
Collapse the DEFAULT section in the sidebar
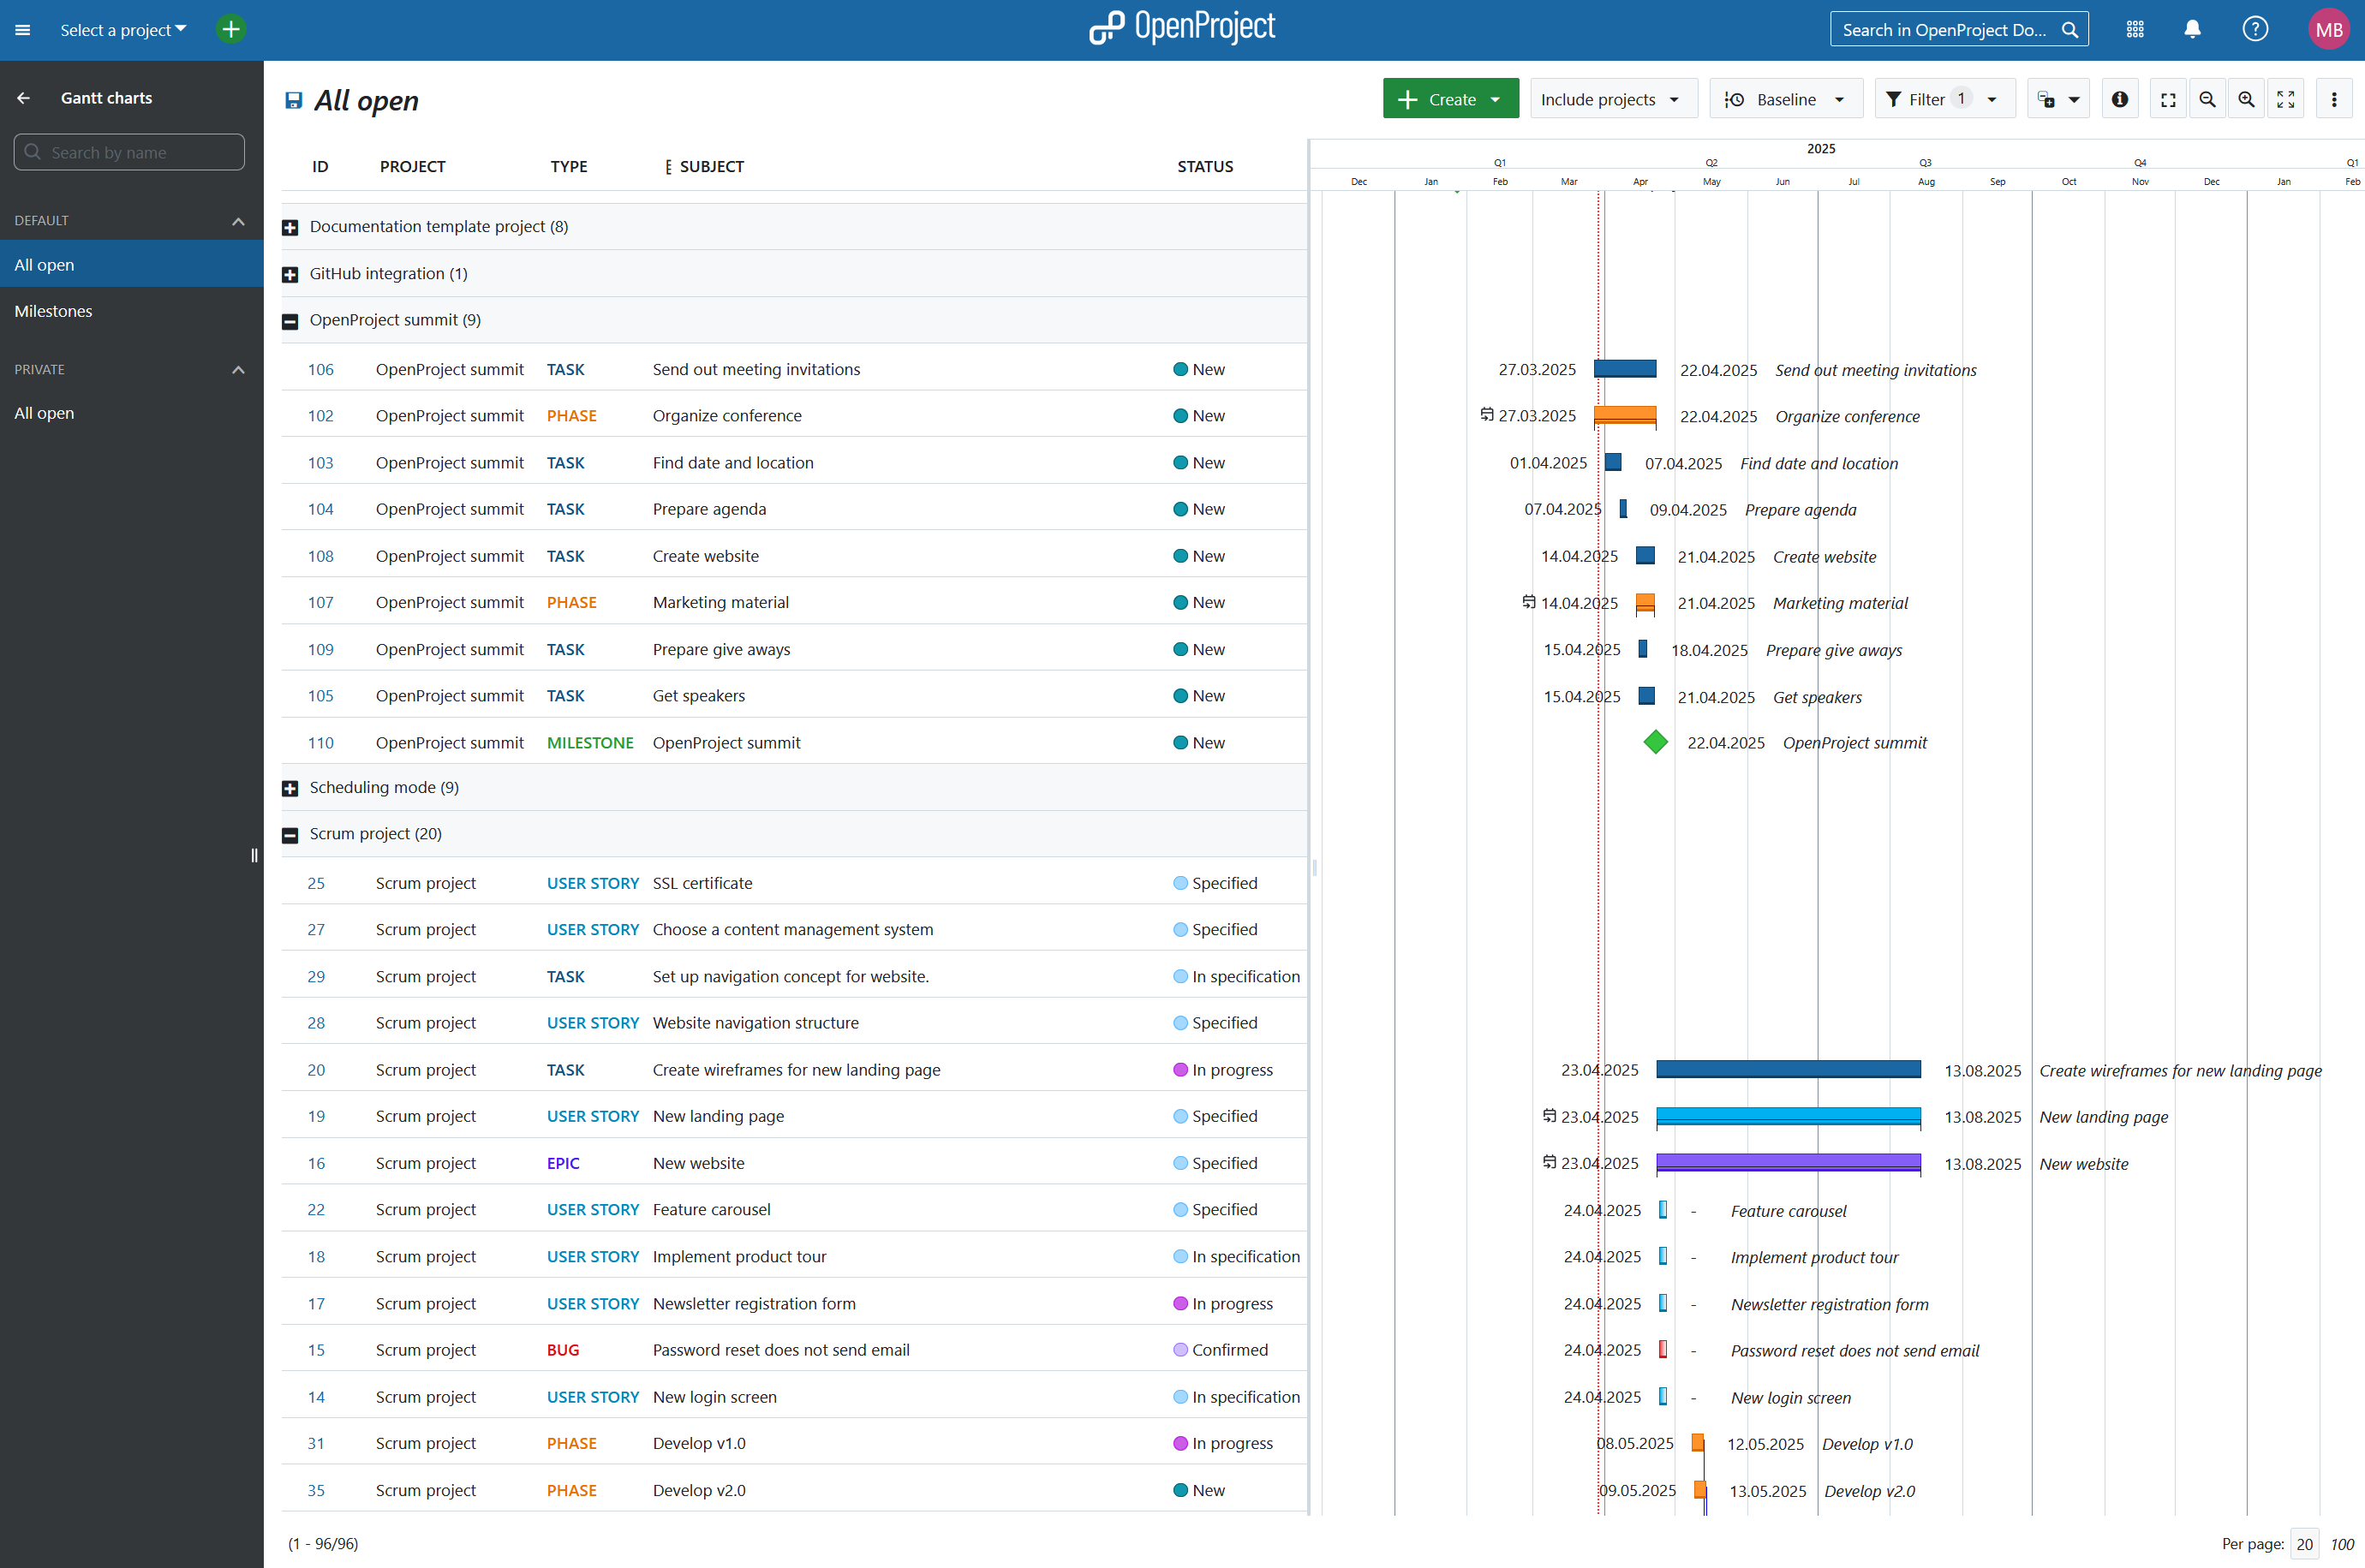(x=238, y=221)
